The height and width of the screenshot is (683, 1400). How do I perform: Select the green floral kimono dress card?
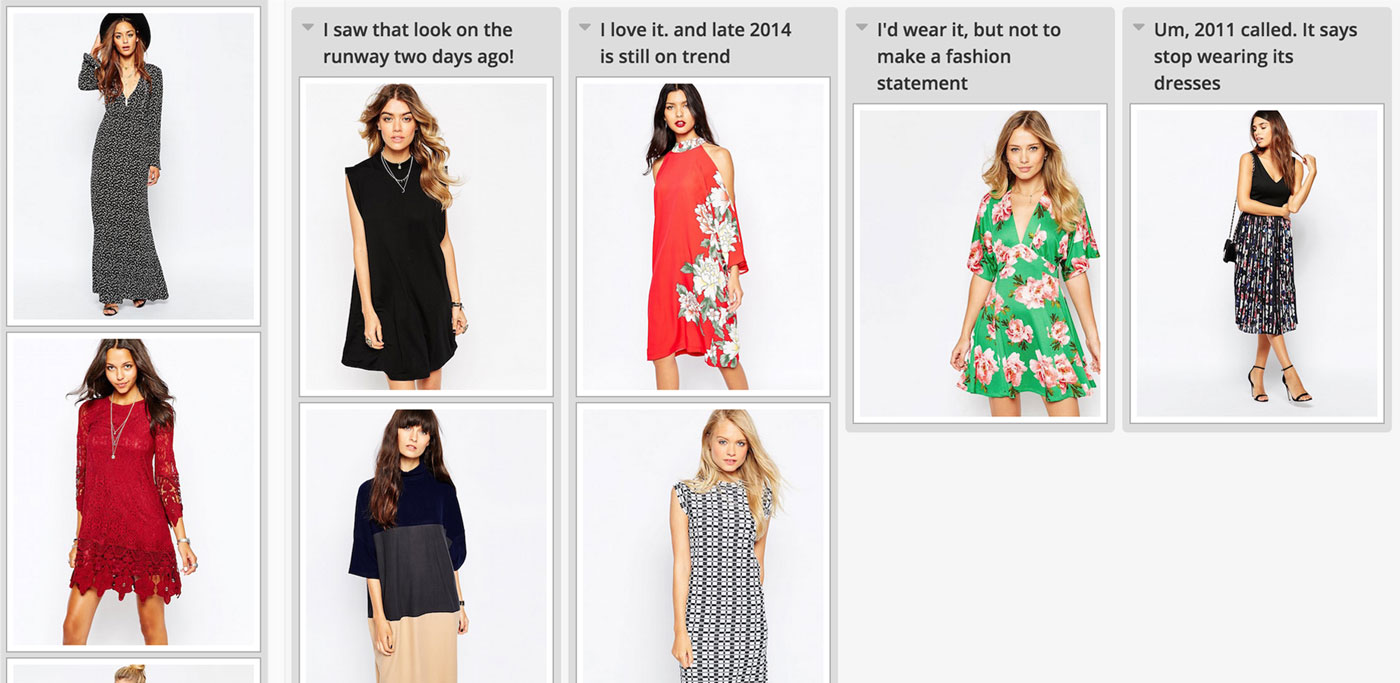(x=980, y=263)
